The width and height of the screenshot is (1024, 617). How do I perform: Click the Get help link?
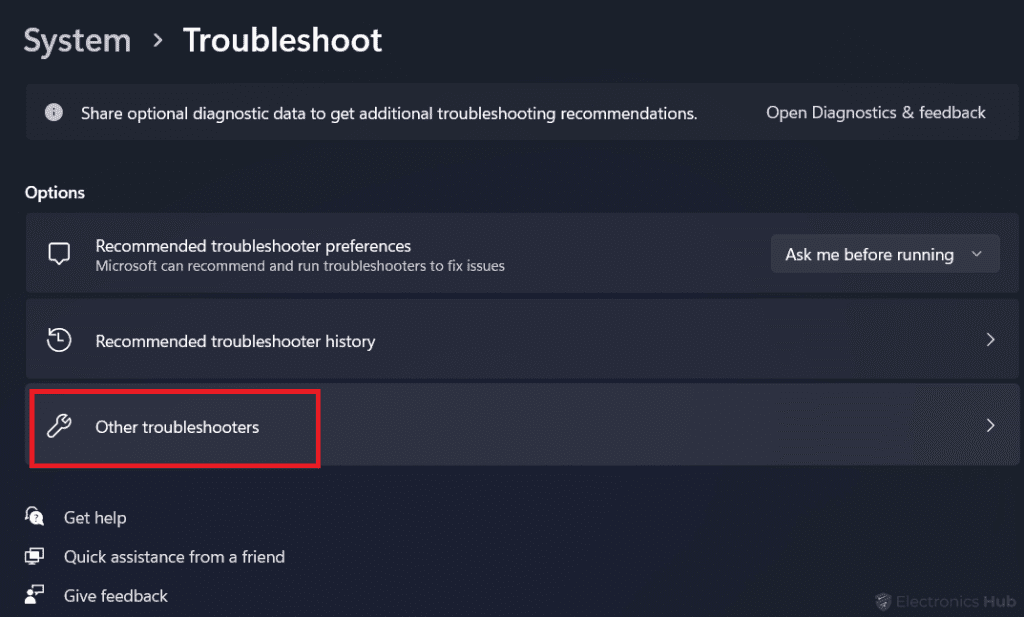tap(96, 517)
